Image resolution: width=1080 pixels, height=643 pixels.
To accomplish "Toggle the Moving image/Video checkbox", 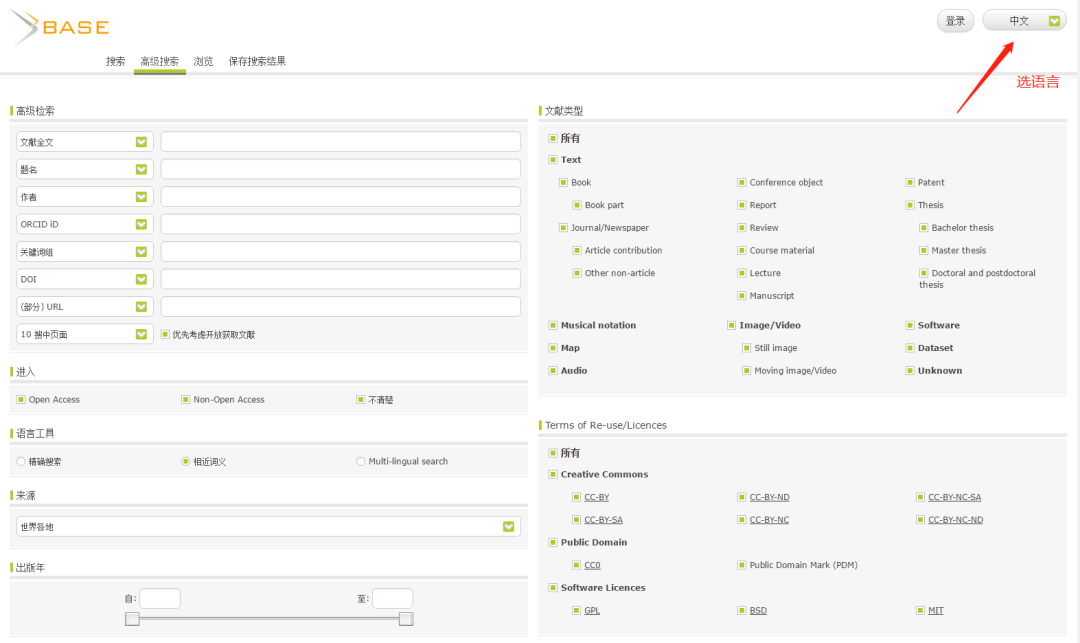I will pos(746,371).
